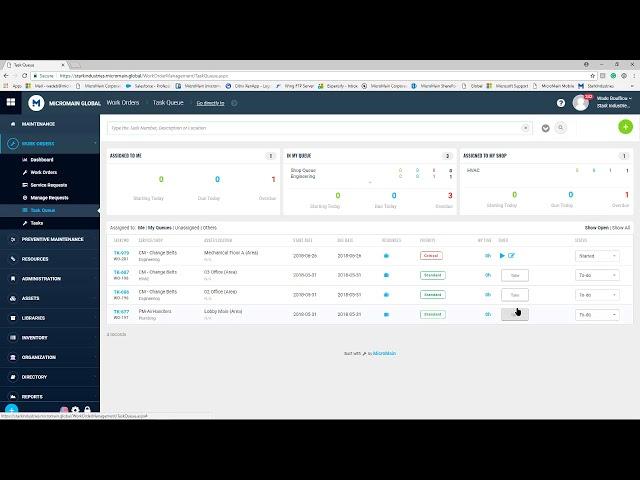Viewport: 640px width, 480px height.
Task: Bookmark this page with the star icon
Action: click(592, 76)
